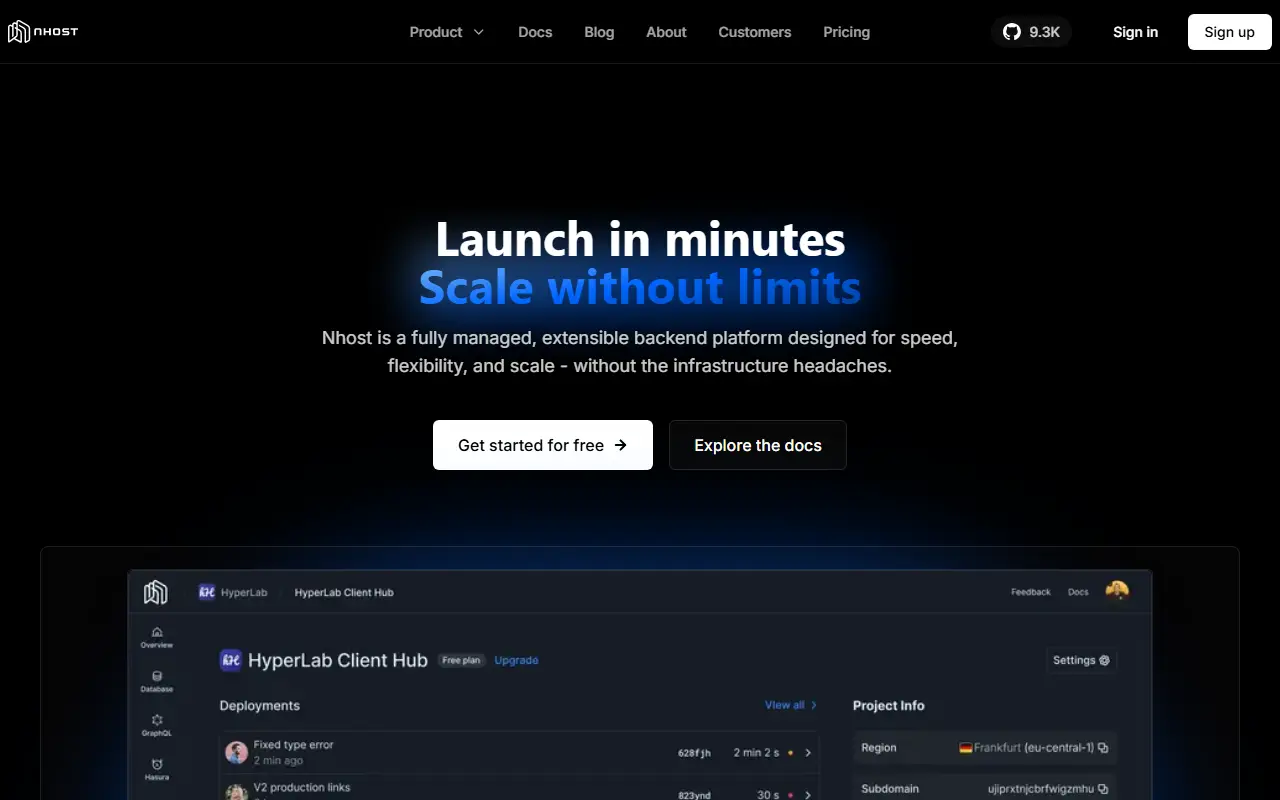Image resolution: width=1280 pixels, height=800 pixels.
Task: Open Settings in the dashboard preview
Action: point(1081,660)
